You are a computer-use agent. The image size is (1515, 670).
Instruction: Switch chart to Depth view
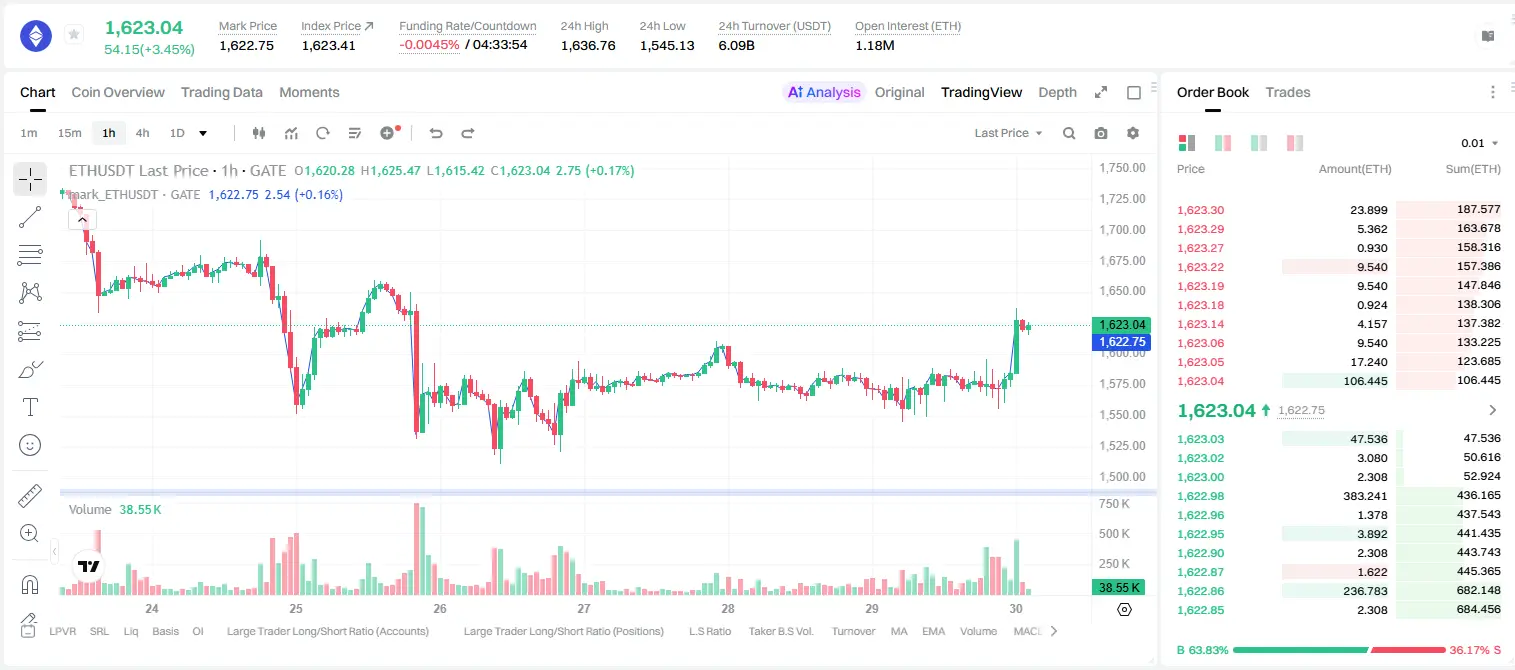click(1057, 92)
